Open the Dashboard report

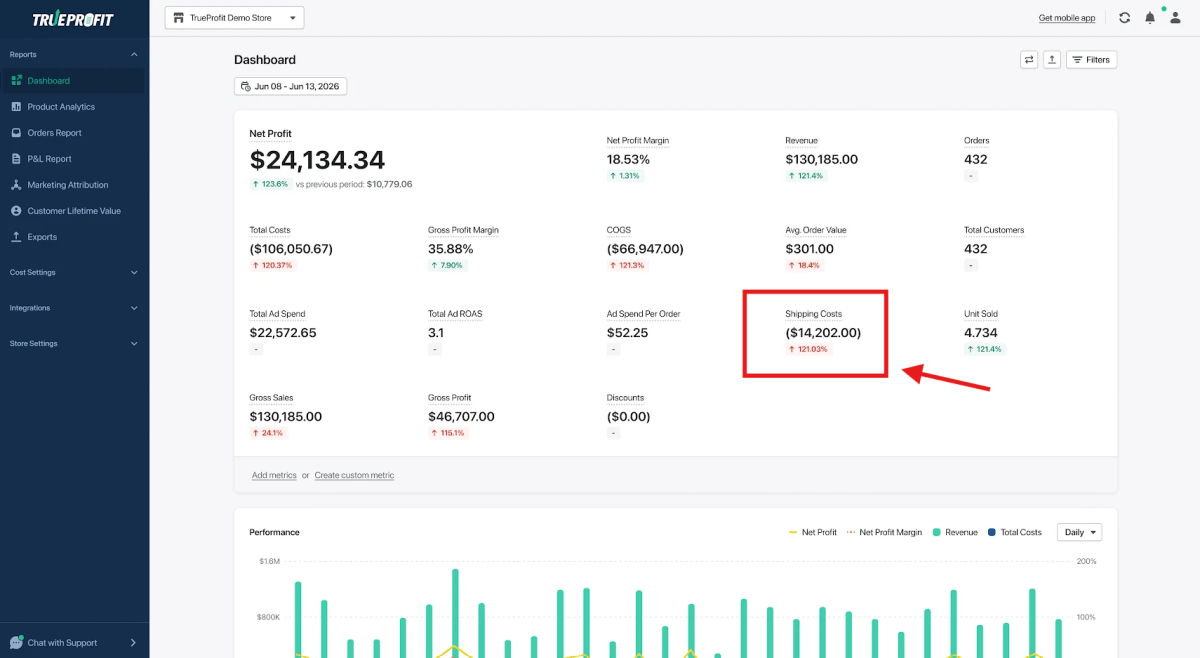[x=72, y=81]
